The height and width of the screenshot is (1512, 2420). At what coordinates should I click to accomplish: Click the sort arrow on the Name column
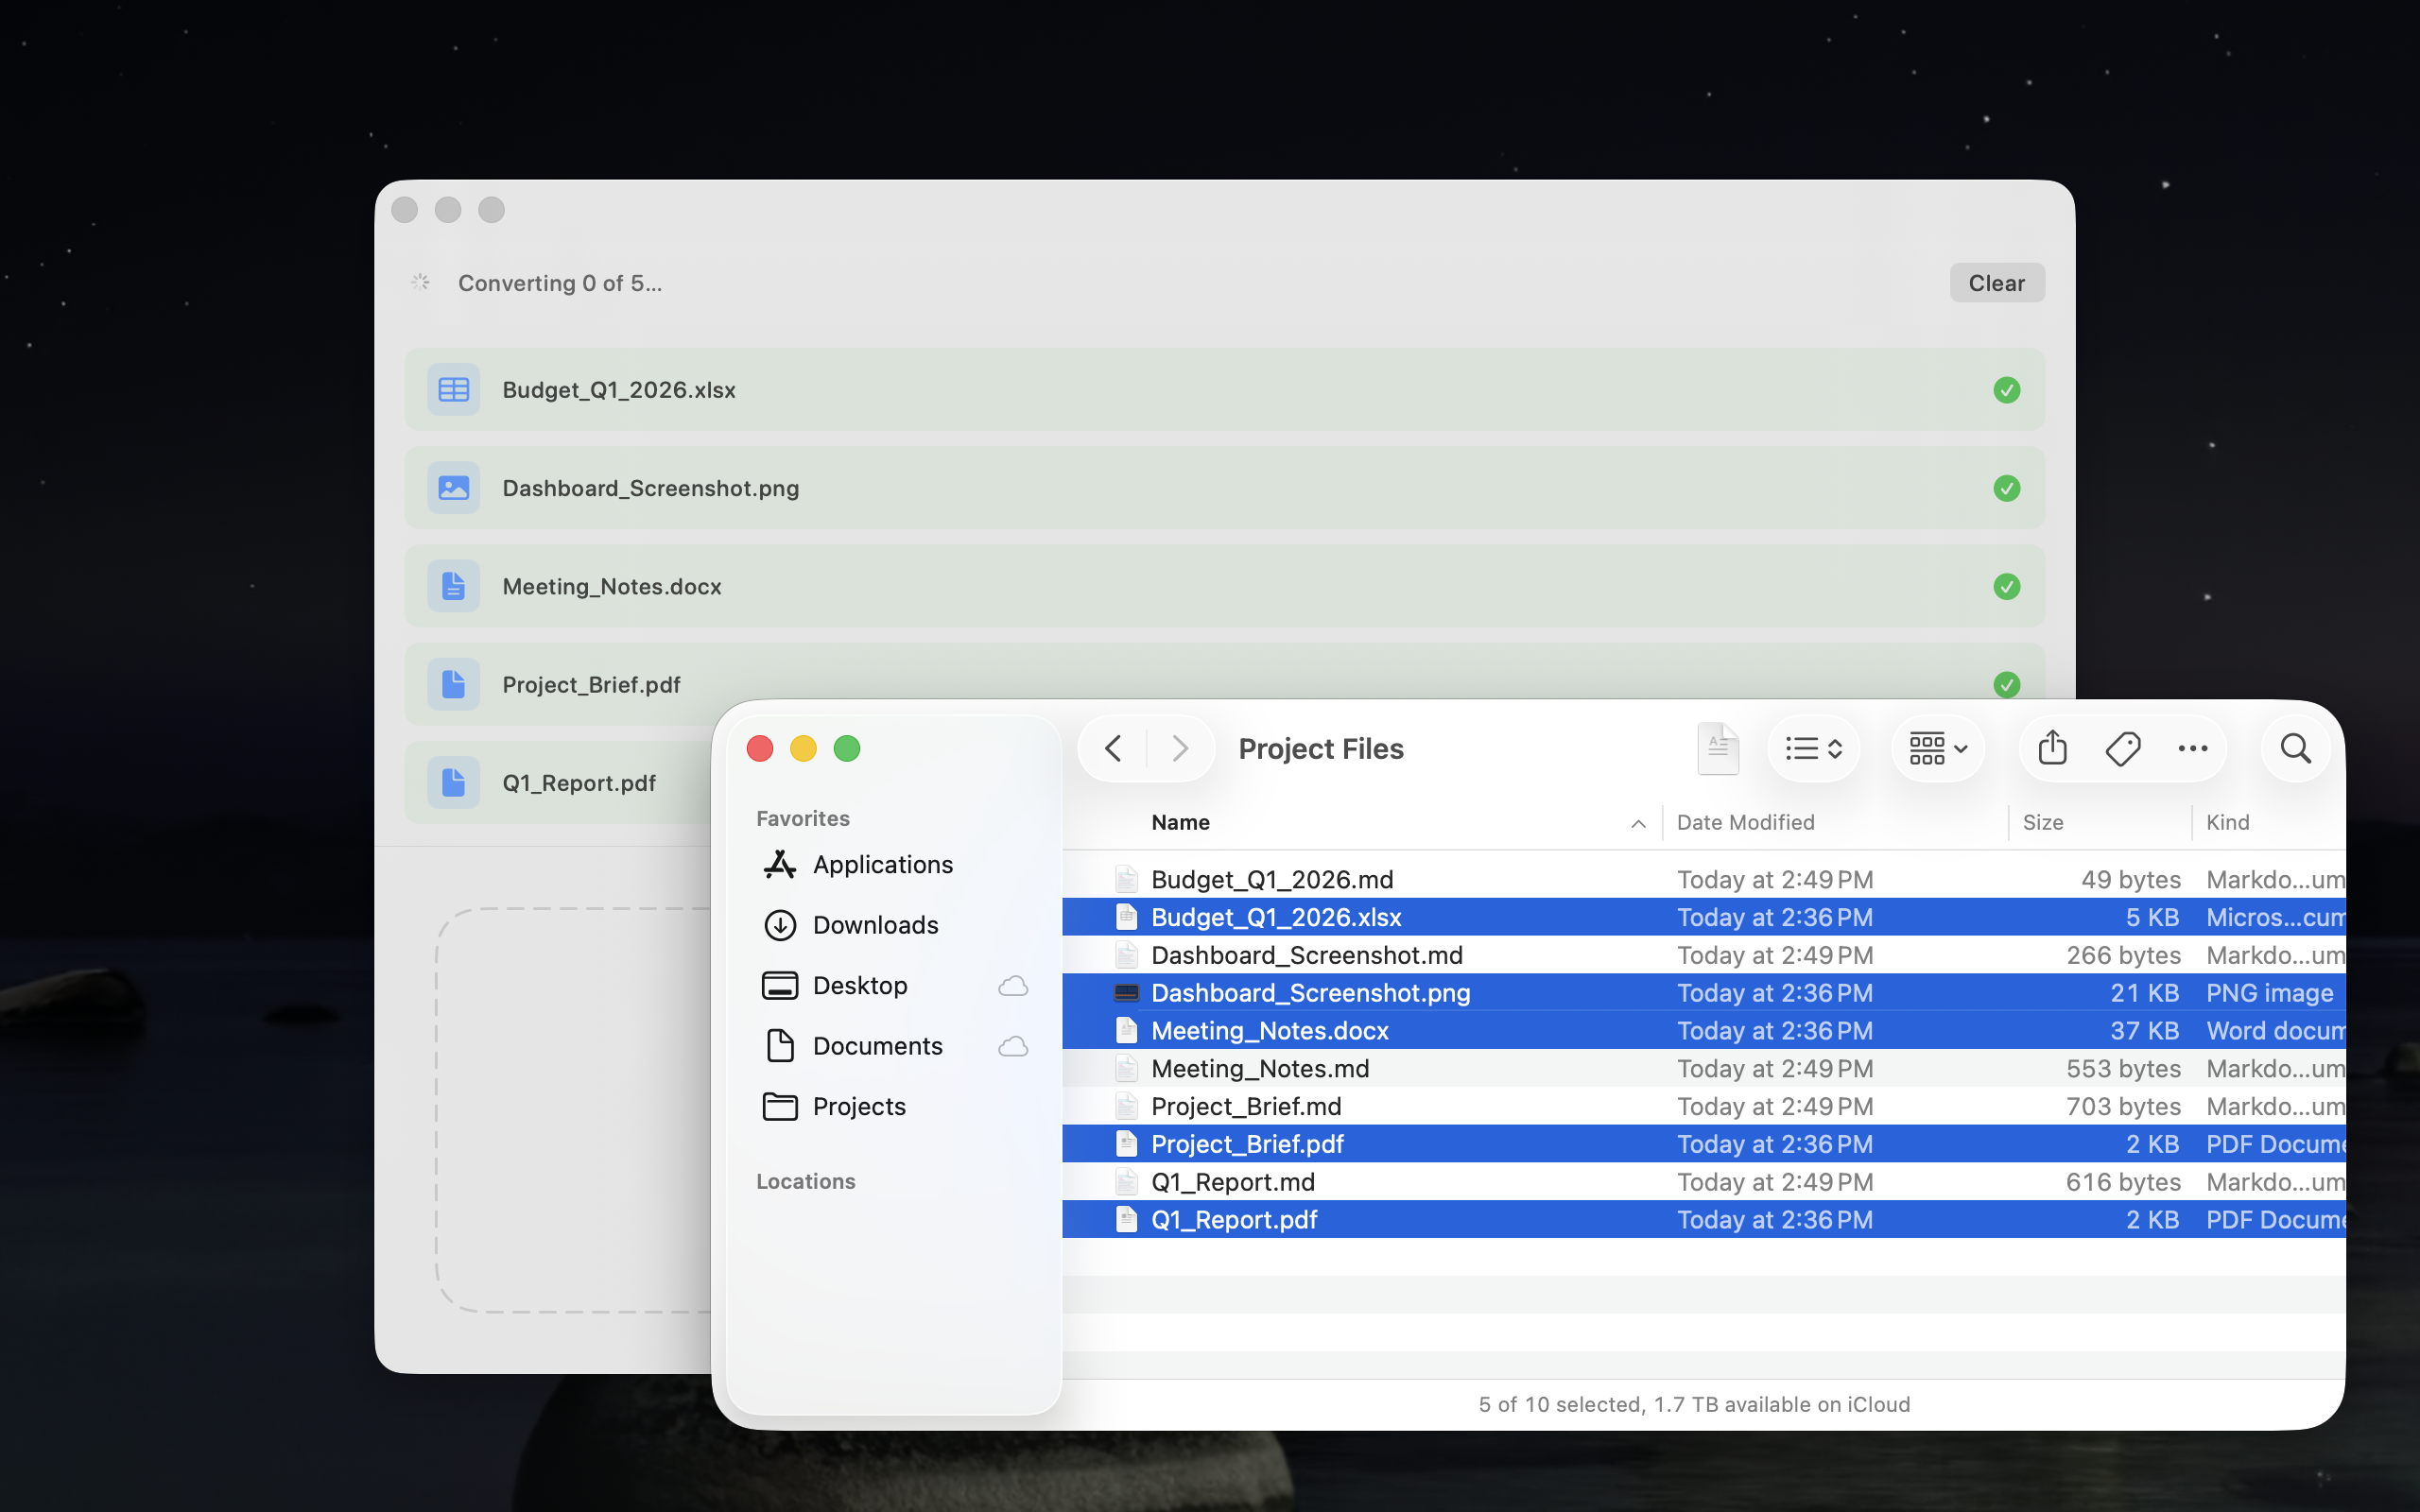1637,823
